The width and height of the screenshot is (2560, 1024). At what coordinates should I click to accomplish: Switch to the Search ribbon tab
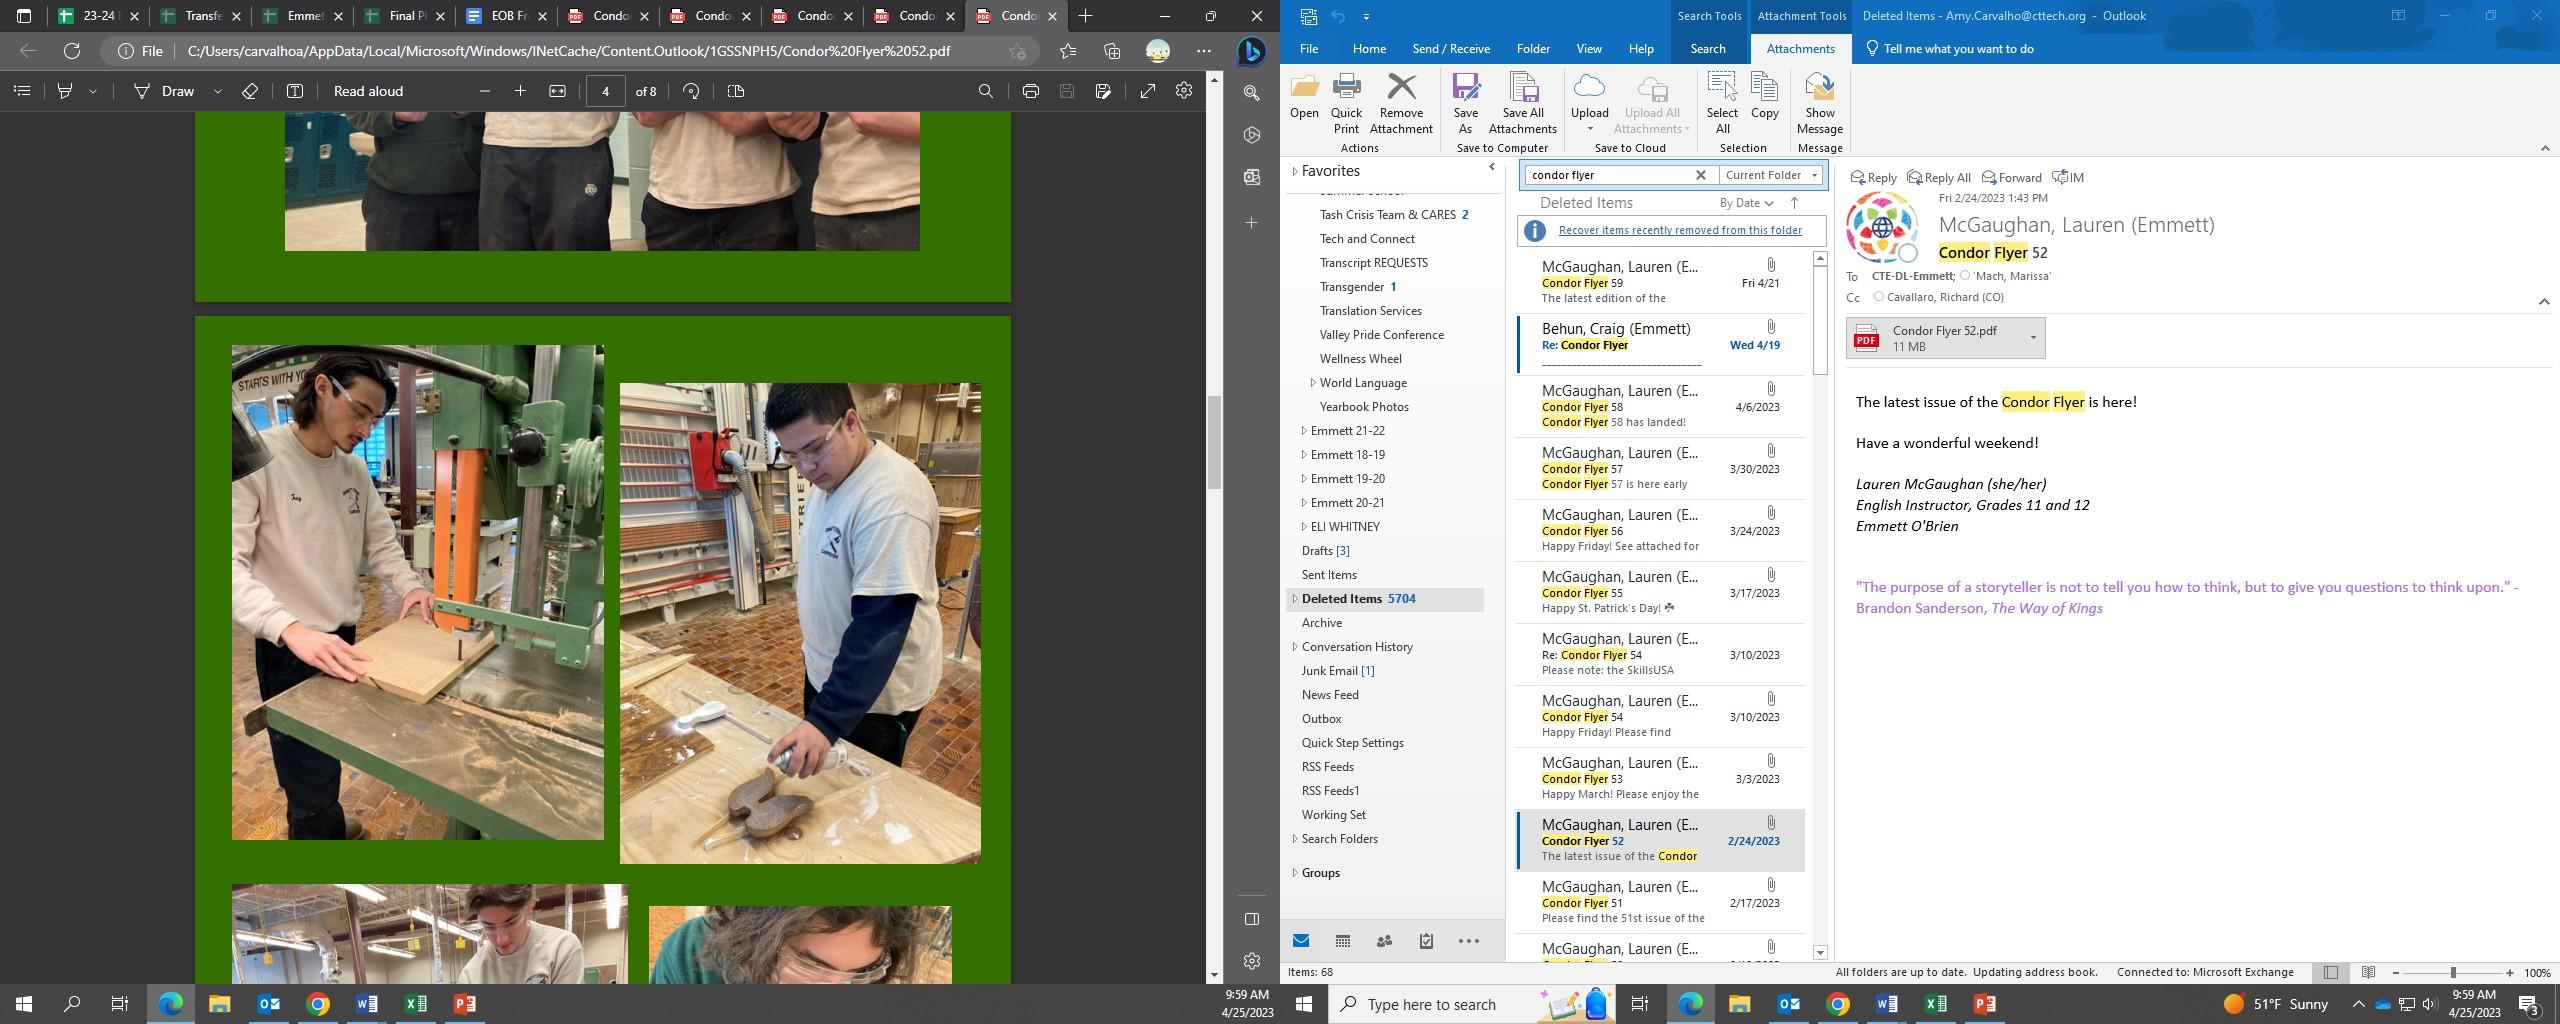pyautogui.click(x=1708, y=49)
